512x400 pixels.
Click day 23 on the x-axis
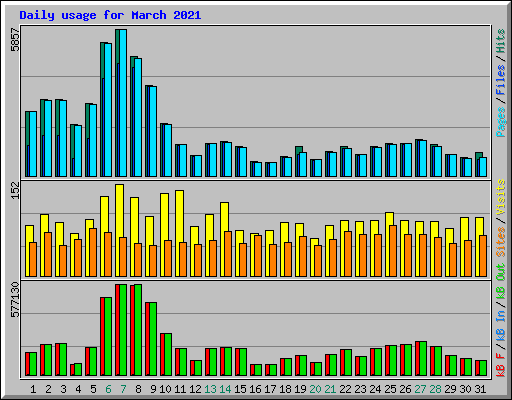(360, 389)
